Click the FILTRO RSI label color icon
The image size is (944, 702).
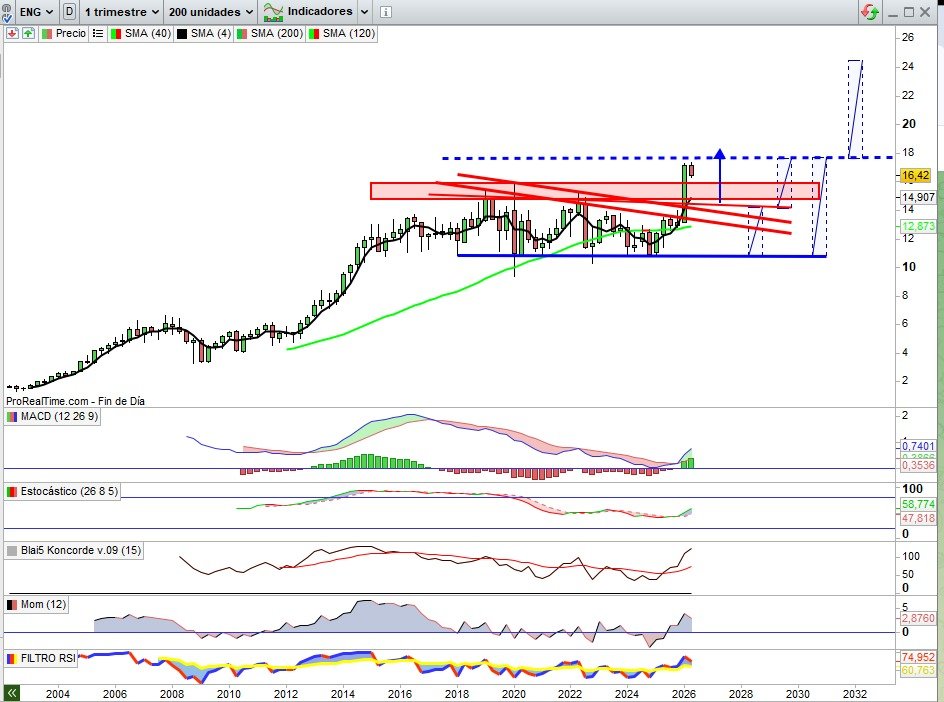(12, 659)
